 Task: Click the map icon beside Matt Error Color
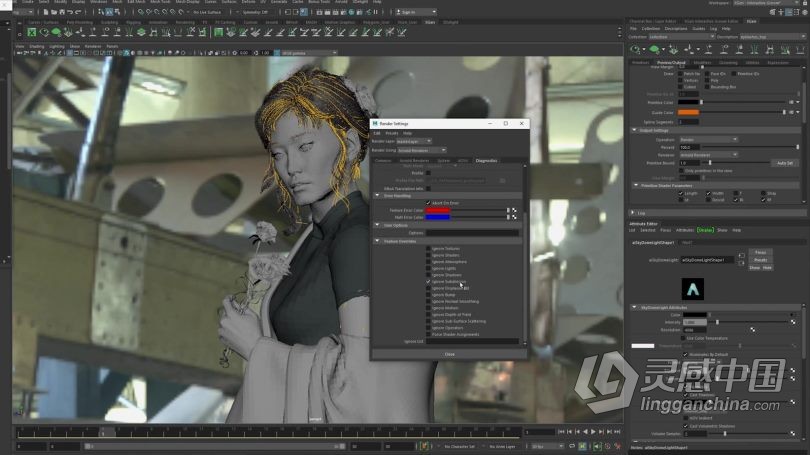click(x=514, y=217)
